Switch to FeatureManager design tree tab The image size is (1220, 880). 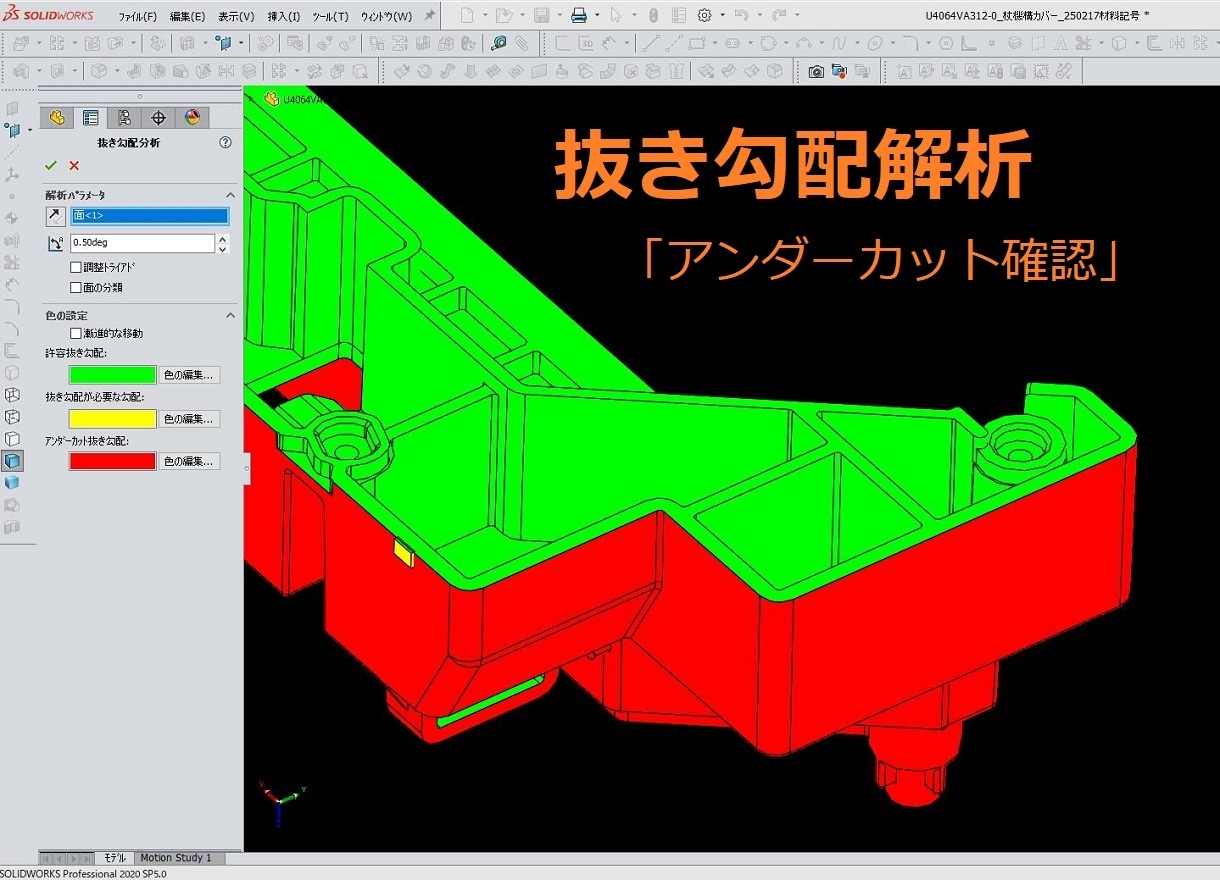click(x=57, y=117)
